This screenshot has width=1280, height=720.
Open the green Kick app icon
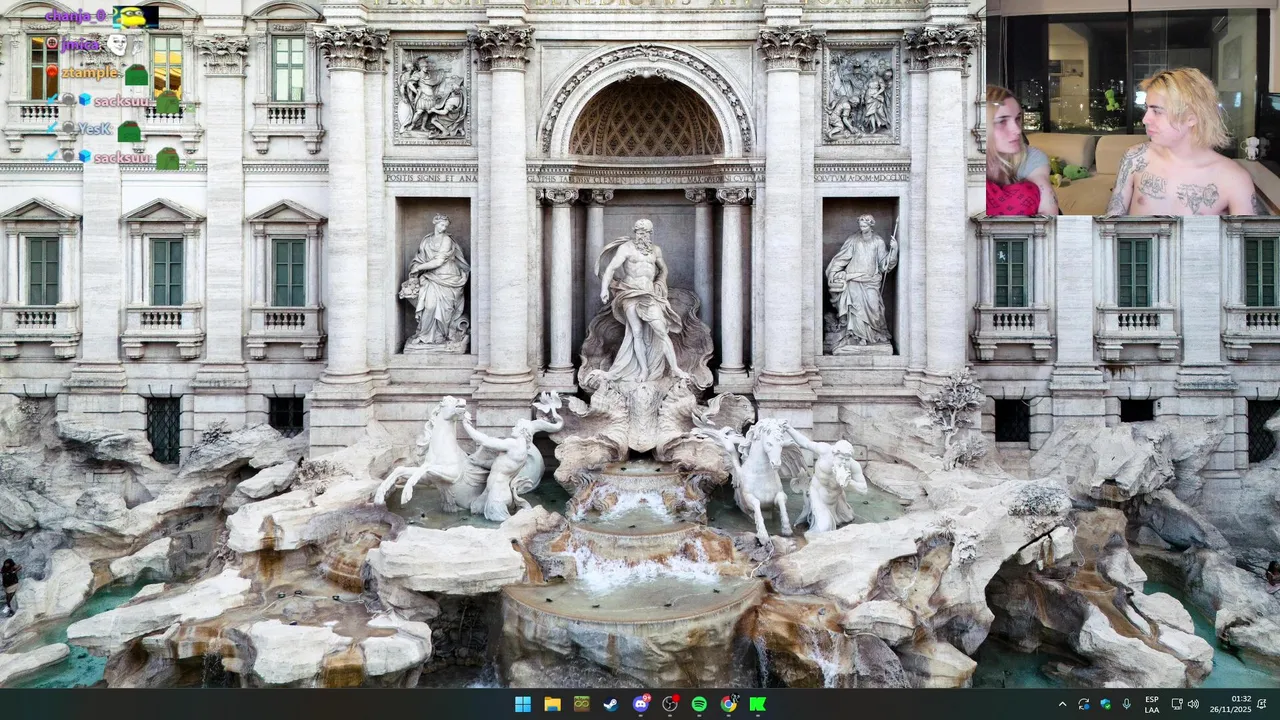pyautogui.click(x=758, y=704)
